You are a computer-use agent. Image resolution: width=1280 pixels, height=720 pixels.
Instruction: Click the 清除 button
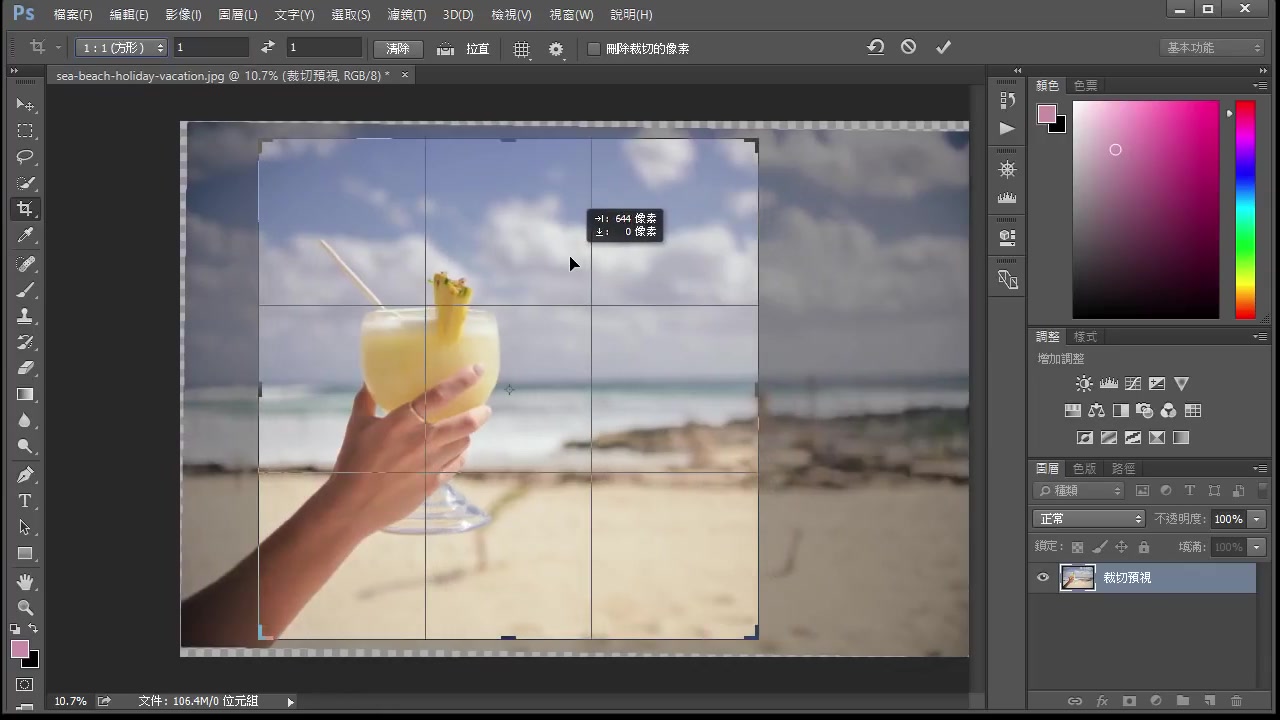tap(398, 48)
